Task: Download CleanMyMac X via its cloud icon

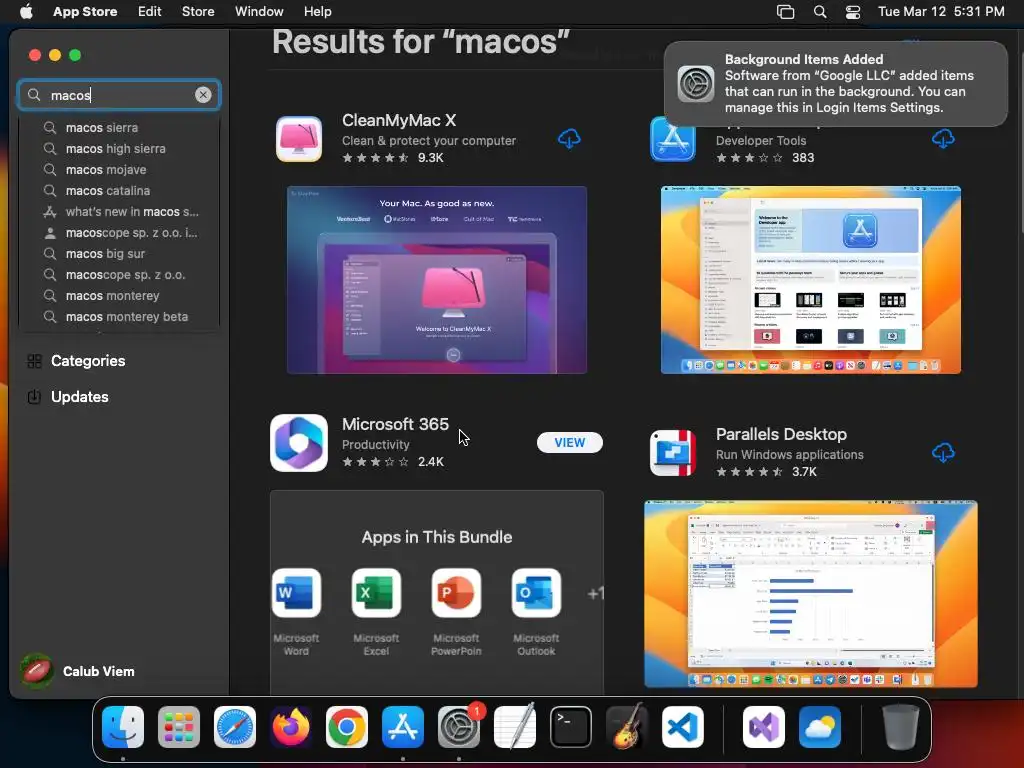Action: click(x=569, y=138)
